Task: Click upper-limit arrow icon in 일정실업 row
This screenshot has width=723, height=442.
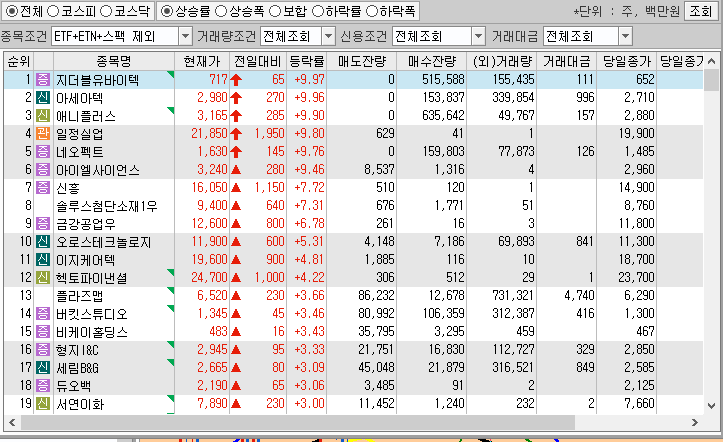Action: pyautogui.click(x=236, y=134)
